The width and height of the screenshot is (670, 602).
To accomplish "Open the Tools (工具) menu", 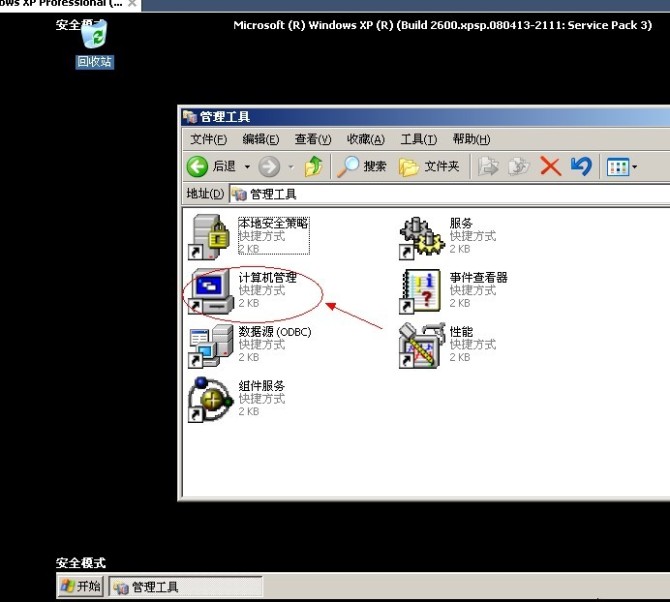I will (x=419, y=139).
